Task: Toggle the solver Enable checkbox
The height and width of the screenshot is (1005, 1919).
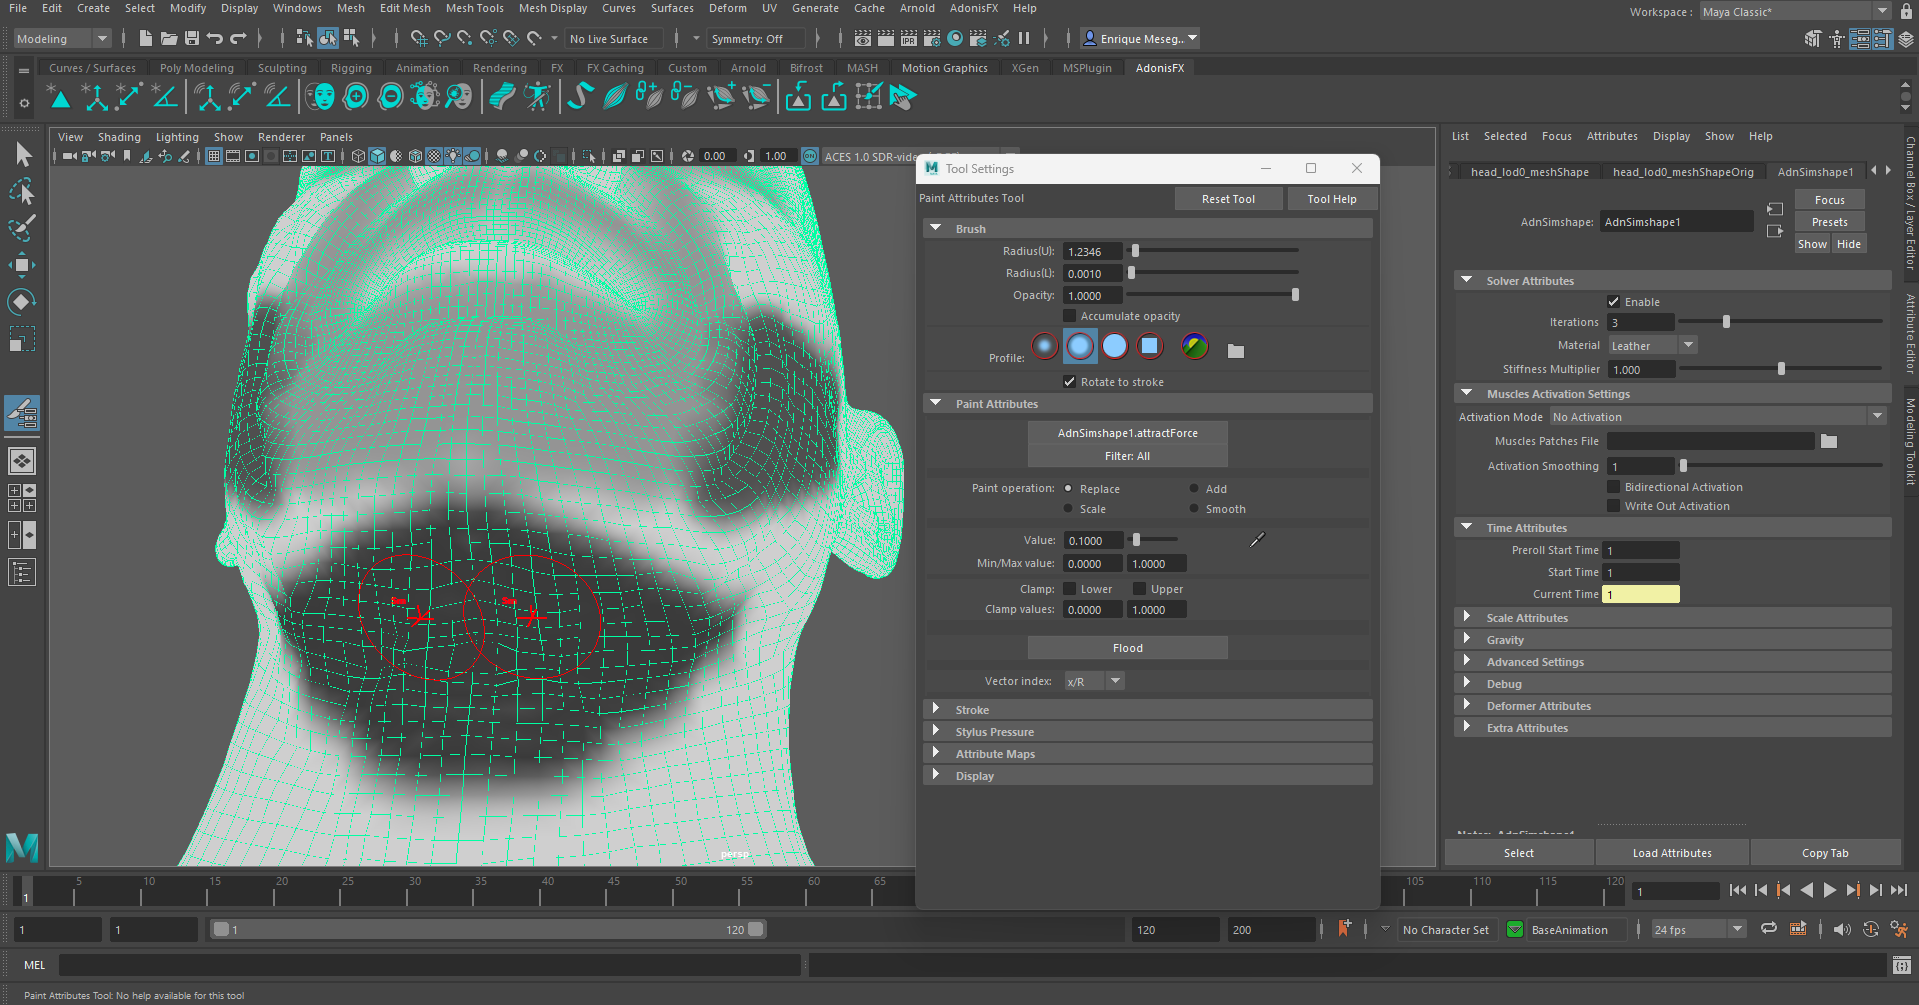Action: click(1613, 302)
